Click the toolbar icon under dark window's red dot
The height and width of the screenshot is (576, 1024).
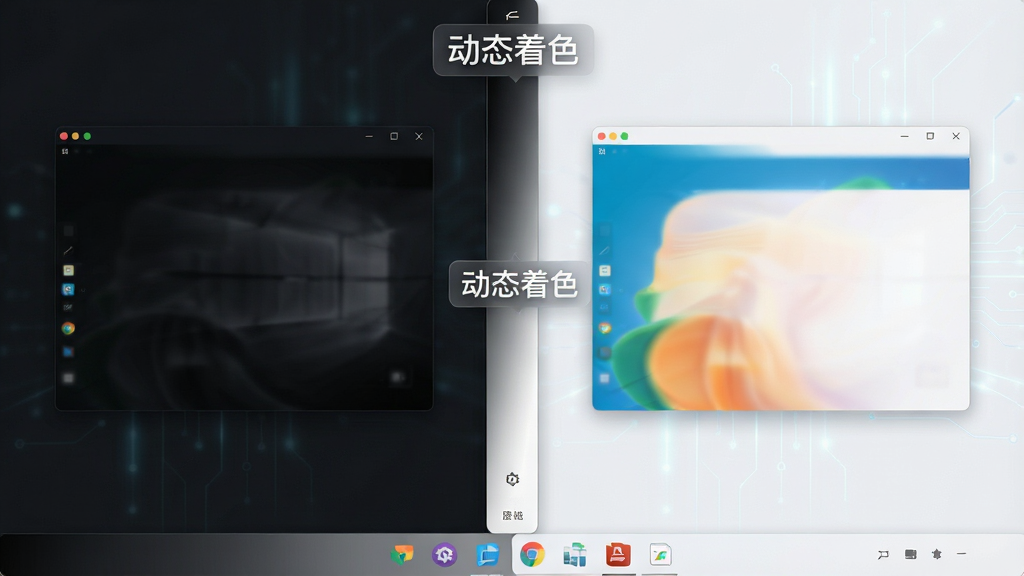65,152
